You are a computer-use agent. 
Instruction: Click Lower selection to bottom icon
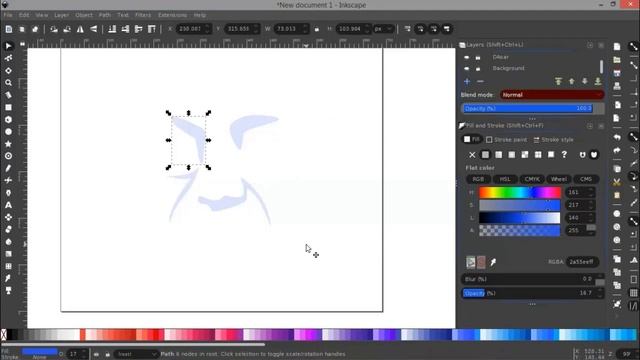(x=112, y=29)
